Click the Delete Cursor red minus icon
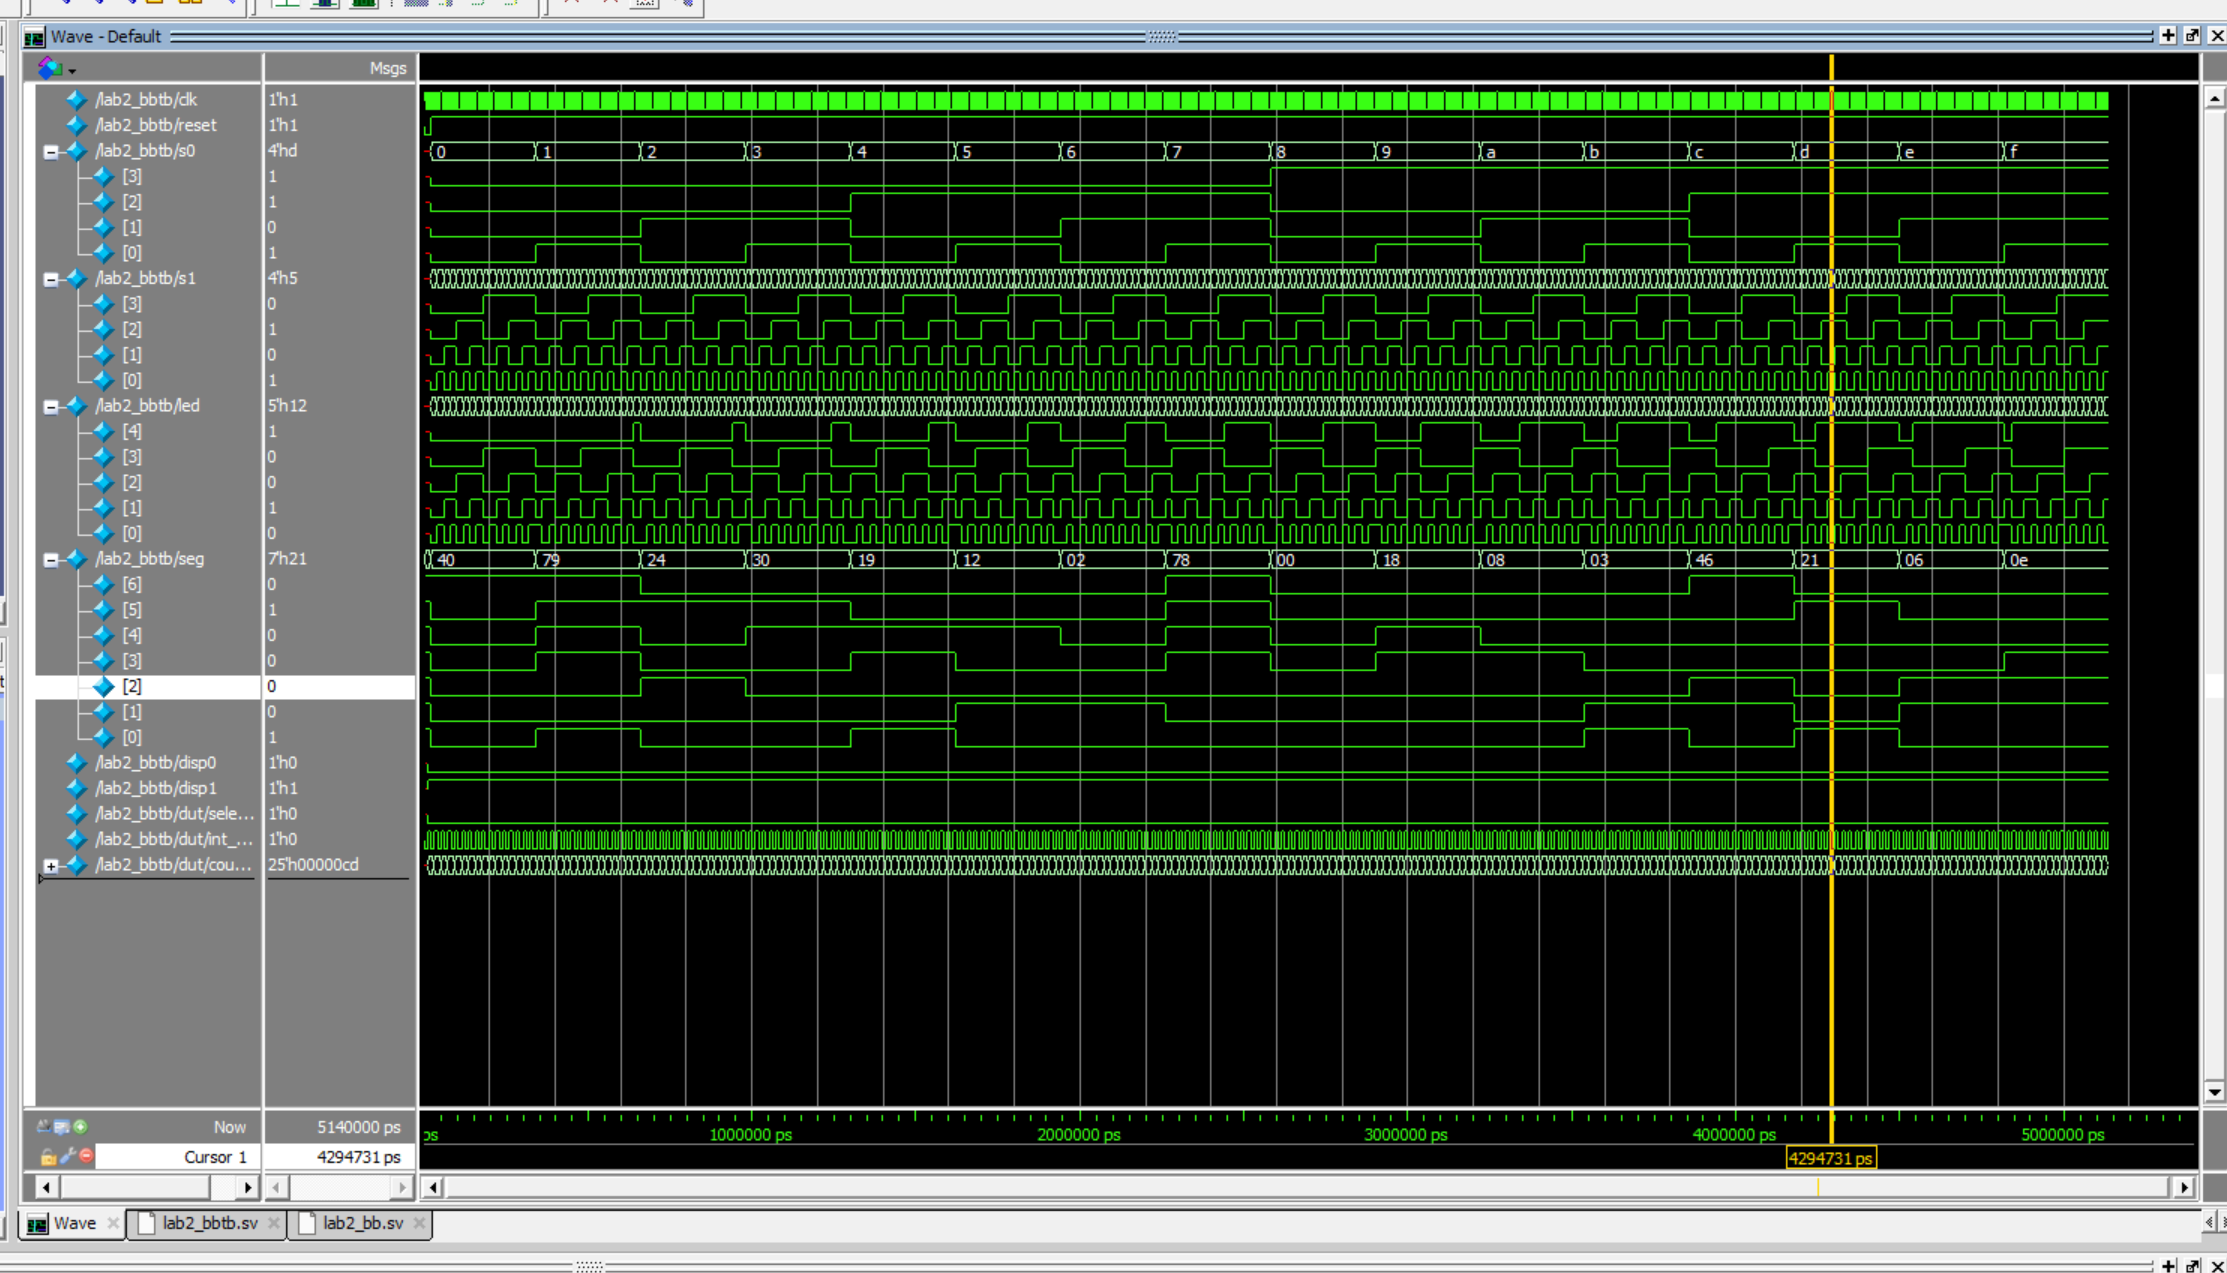Screen dimensions: 2227x1273 tap(87, 1156)
